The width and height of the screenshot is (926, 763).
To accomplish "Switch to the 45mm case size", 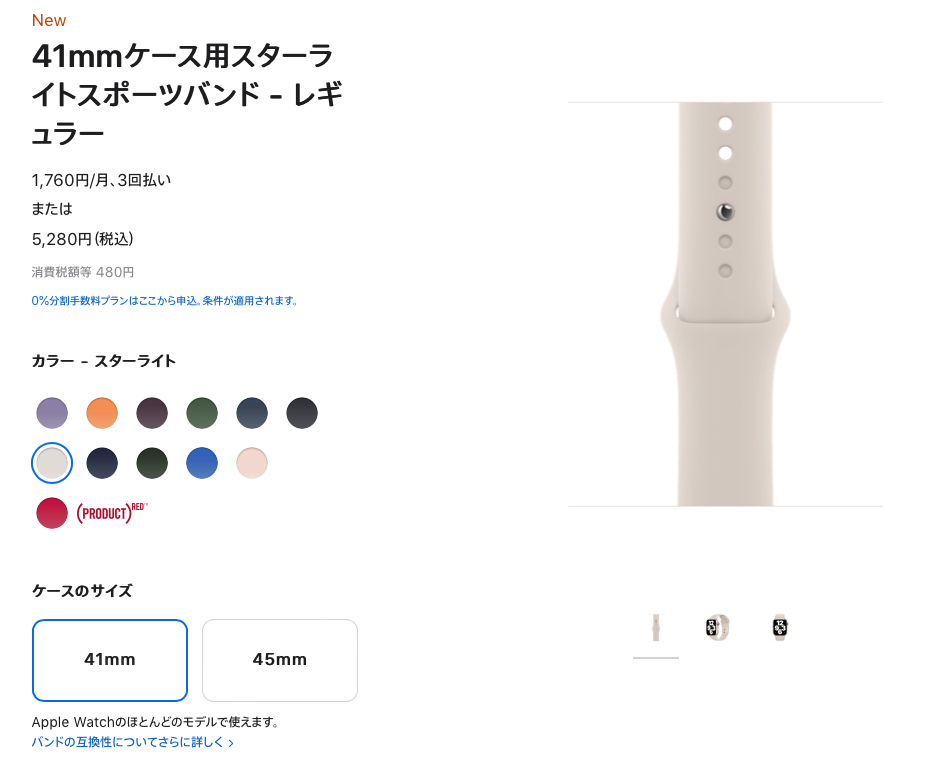I will pos(280,660).
